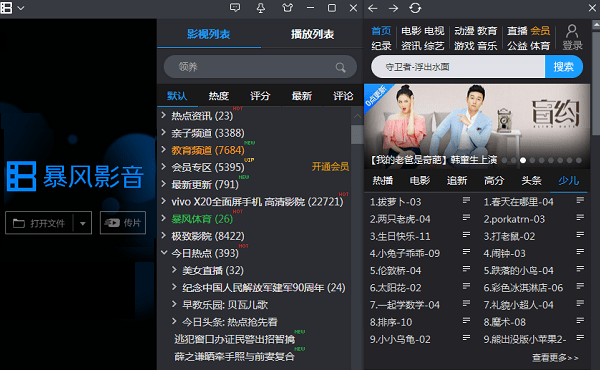Collapse 今日热点 (393) category
The image size is (600, 370).
pos(164,253)
